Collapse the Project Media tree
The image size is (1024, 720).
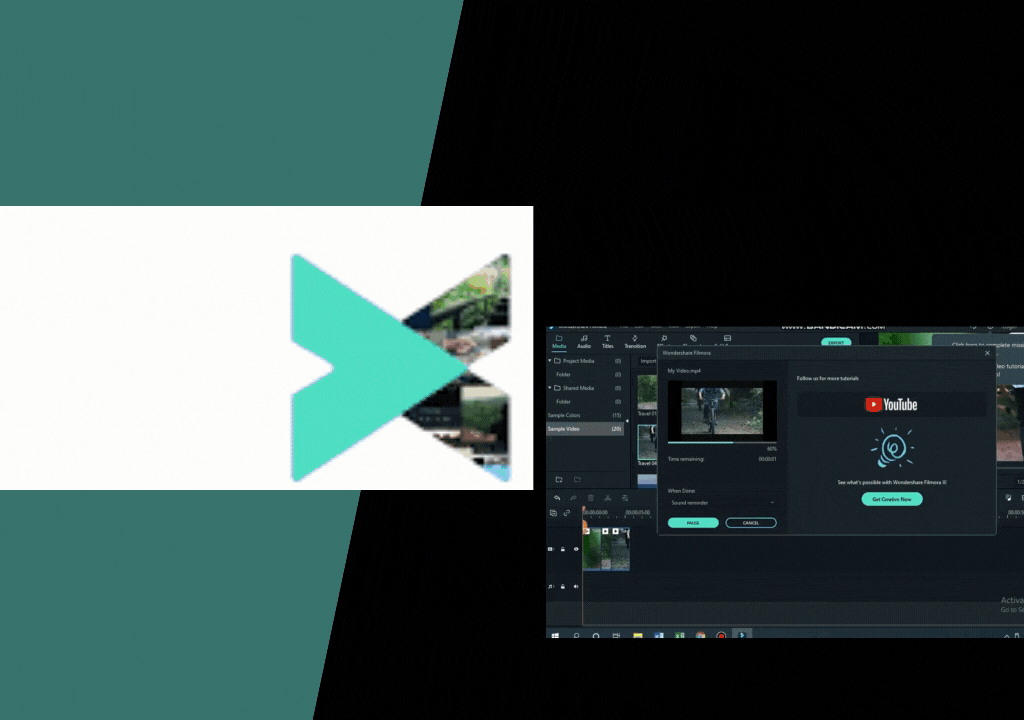coord(549,361)
